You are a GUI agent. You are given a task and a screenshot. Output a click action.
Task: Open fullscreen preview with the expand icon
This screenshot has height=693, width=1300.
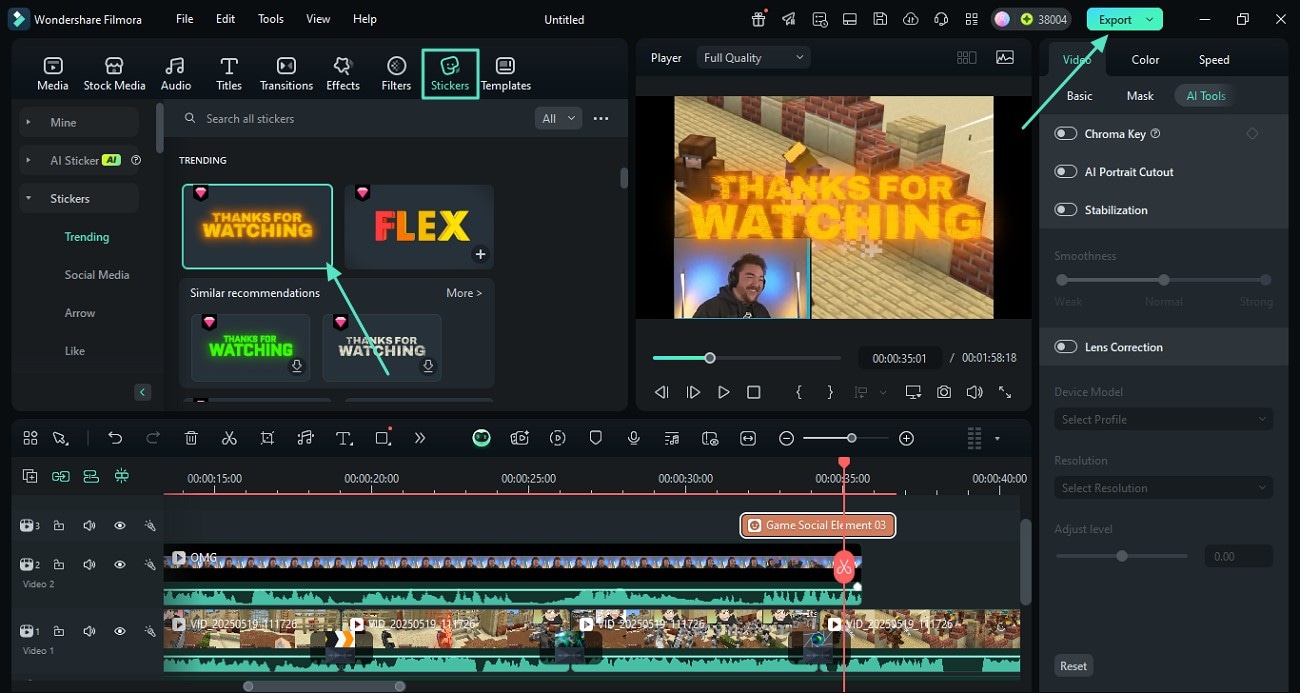click(x=1005, y=393)
